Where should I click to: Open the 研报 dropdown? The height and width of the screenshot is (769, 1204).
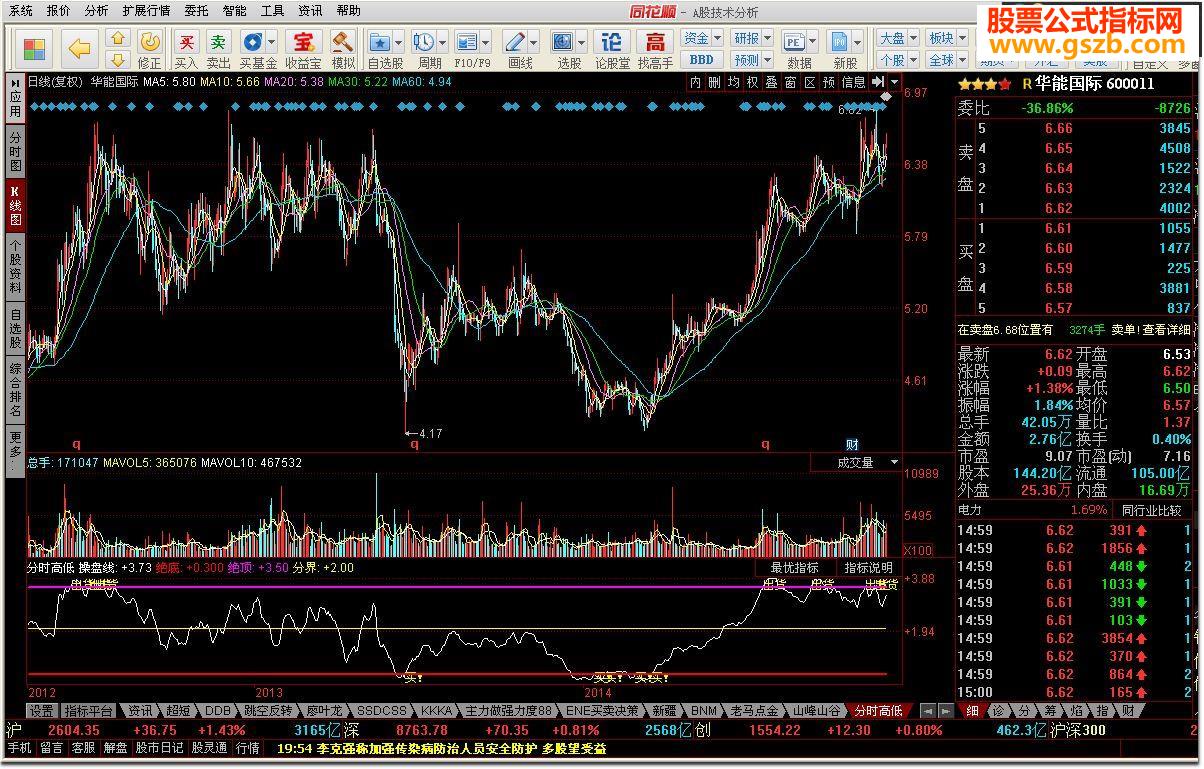pos(753,39)
